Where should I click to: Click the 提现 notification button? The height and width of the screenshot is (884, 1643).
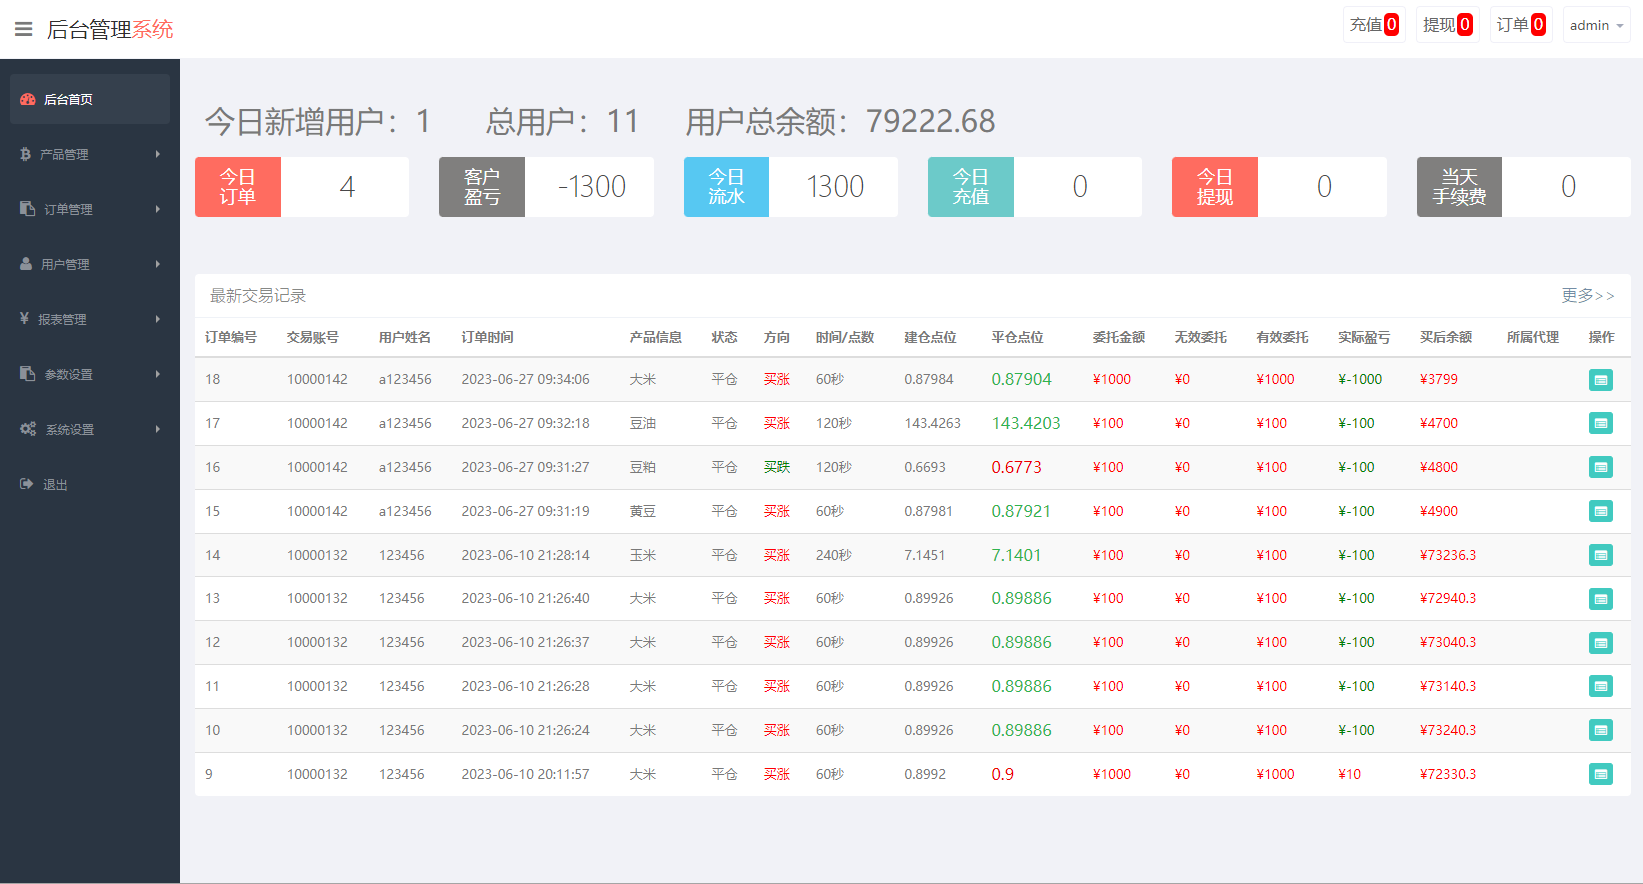(x=1447, y=25)
